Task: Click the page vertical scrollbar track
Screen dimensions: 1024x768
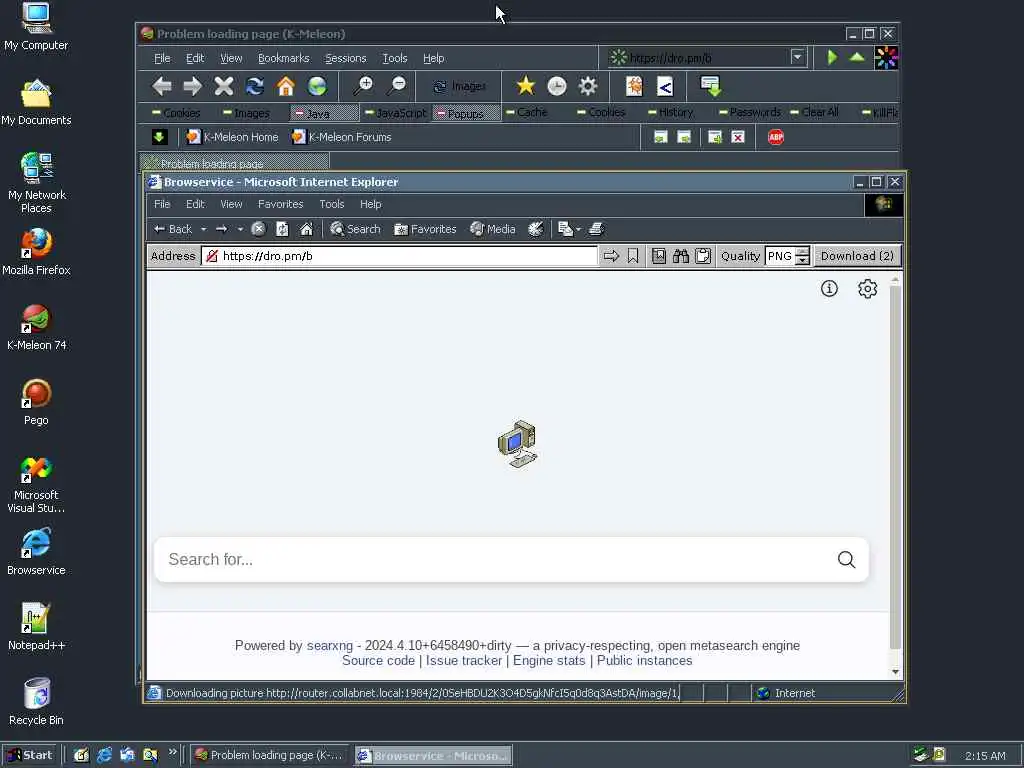Action: tap(895, 475)
